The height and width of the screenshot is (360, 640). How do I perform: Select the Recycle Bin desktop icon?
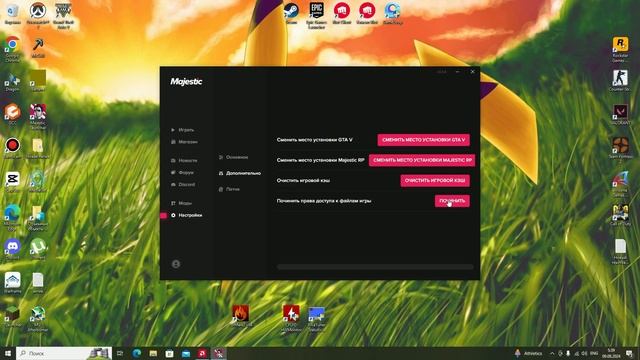coord(12,13)
